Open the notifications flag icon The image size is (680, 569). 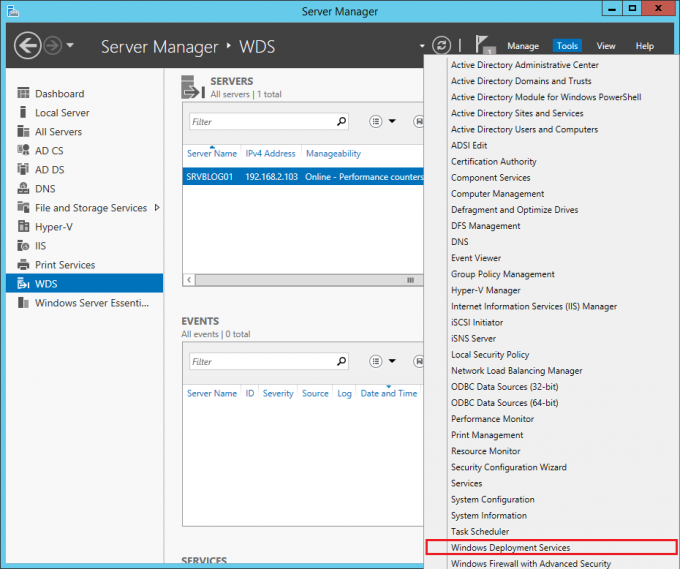pos(483,45)
